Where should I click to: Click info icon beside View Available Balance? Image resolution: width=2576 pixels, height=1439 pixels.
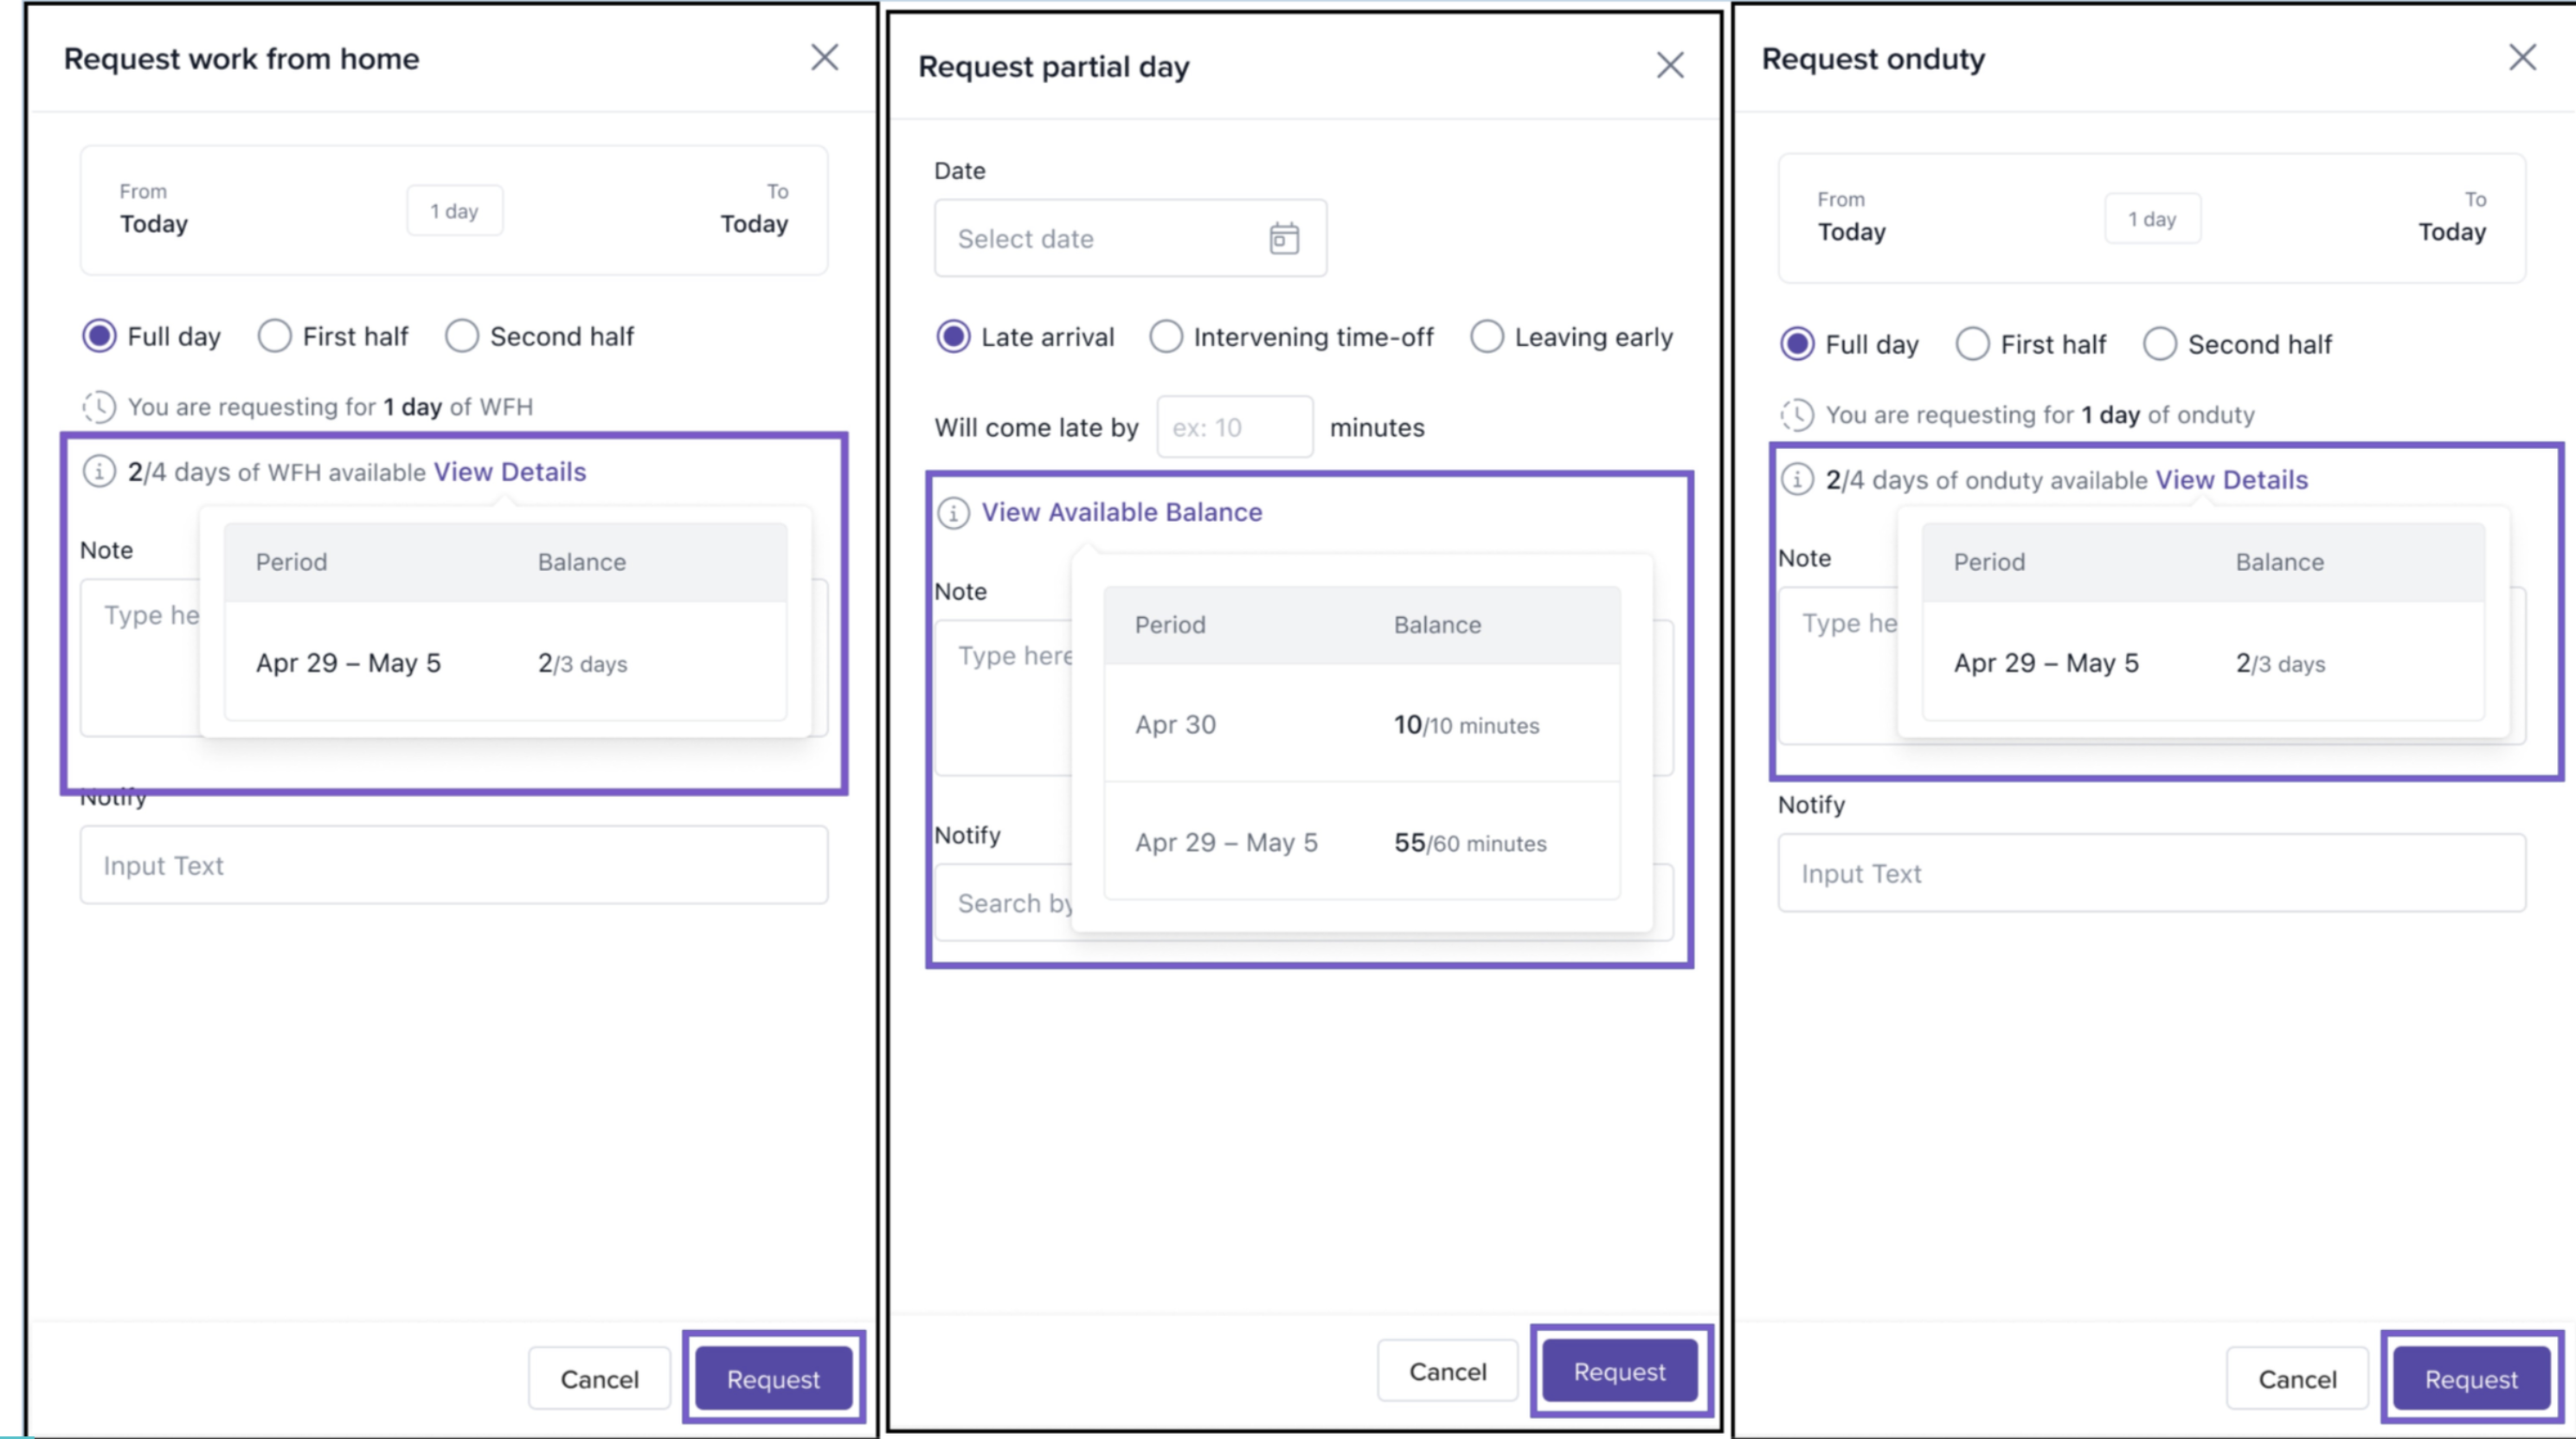pyautogui.click(x=953, y=513)
